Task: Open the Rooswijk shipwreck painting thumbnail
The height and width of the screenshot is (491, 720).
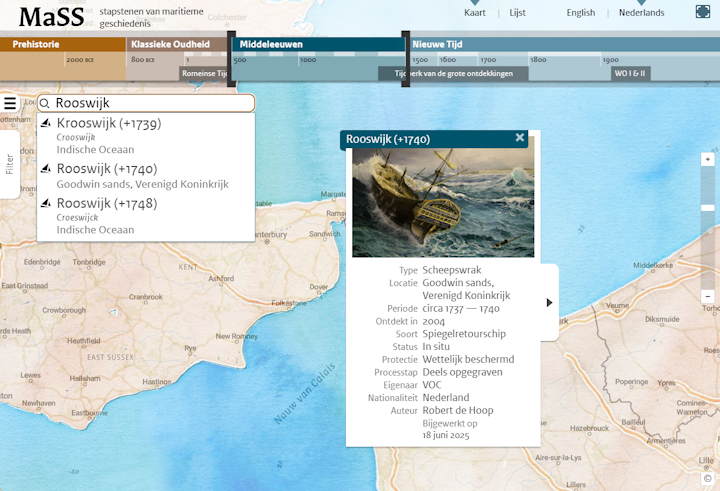Action: click(x=443, y=203)
